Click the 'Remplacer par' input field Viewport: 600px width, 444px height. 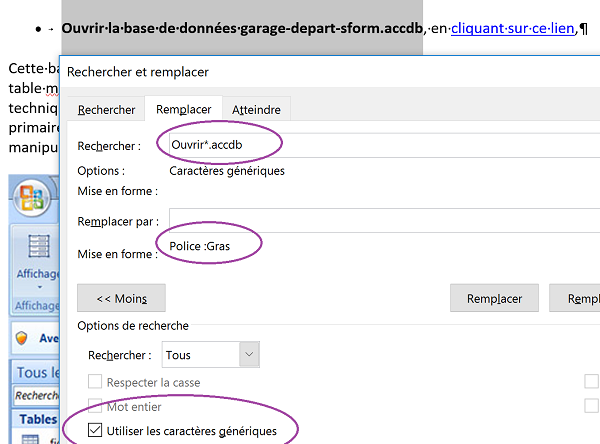pos(384,220)
